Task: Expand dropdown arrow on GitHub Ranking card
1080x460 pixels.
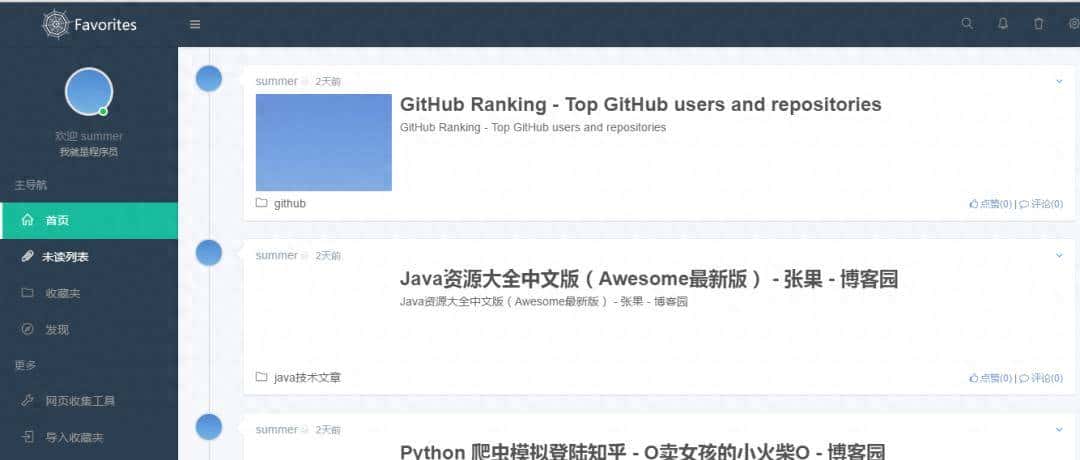Action: pyautogui.click(x=1059, y=81)
